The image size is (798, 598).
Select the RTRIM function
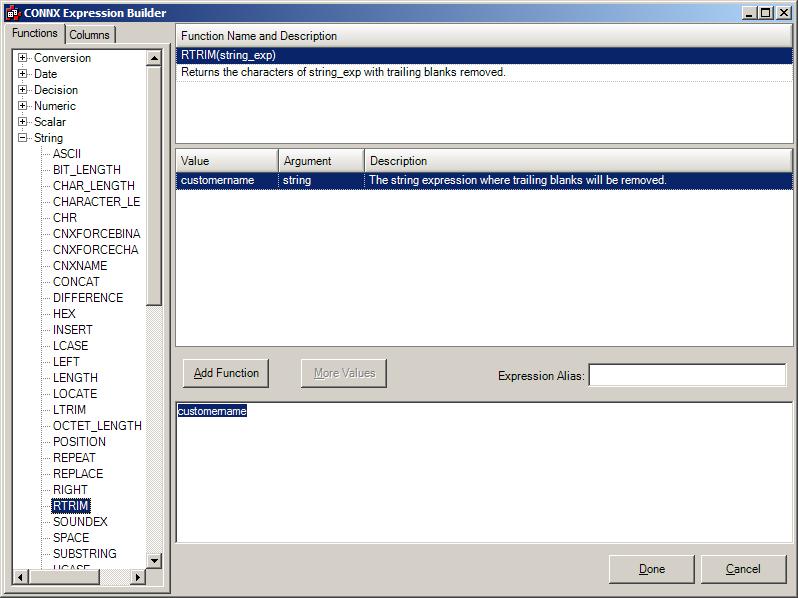point(71,505)
